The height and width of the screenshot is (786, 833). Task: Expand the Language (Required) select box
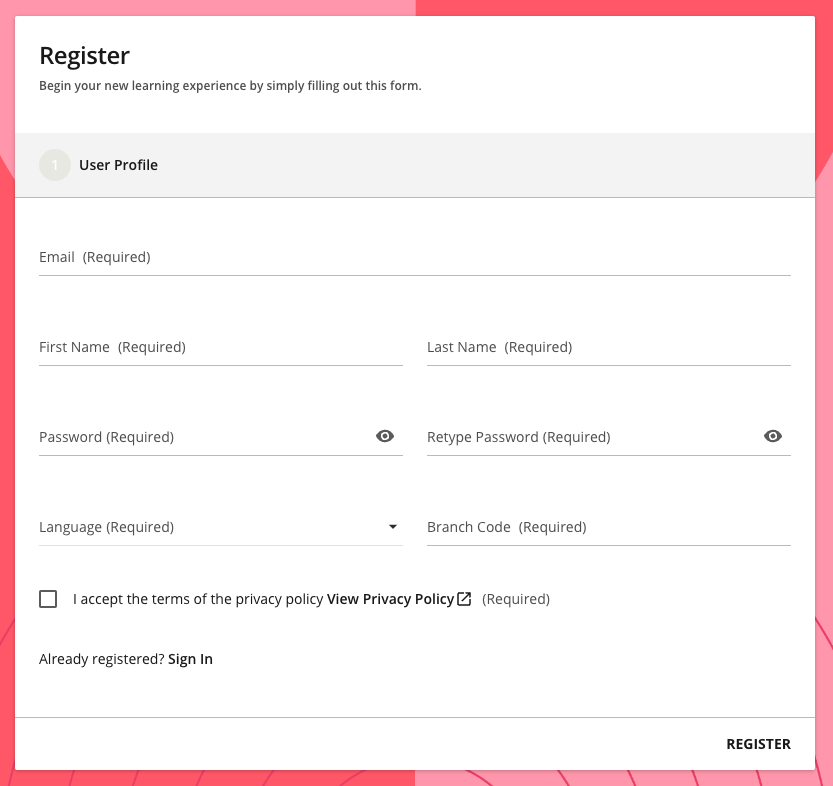coord(220,527)
